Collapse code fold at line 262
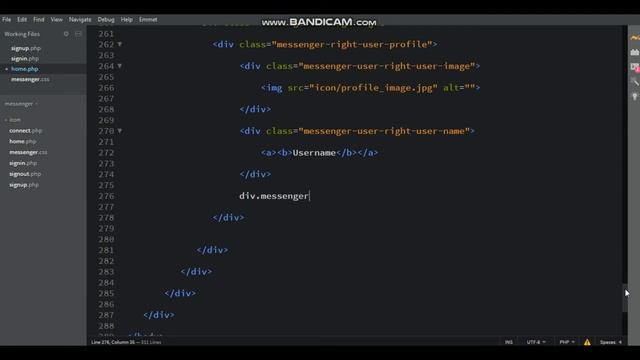Screen dimensions: 640x360 pos(120,44)
